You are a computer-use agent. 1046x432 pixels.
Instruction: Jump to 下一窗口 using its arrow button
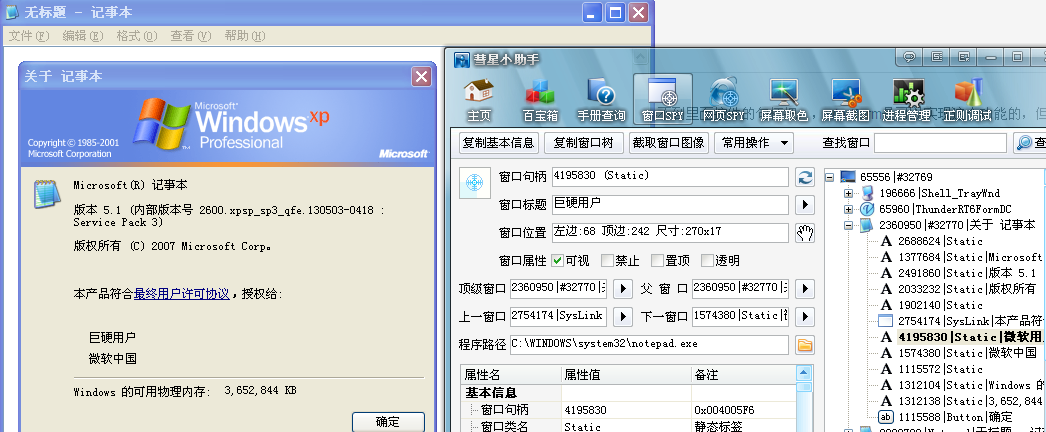click(x=805, y=317)
